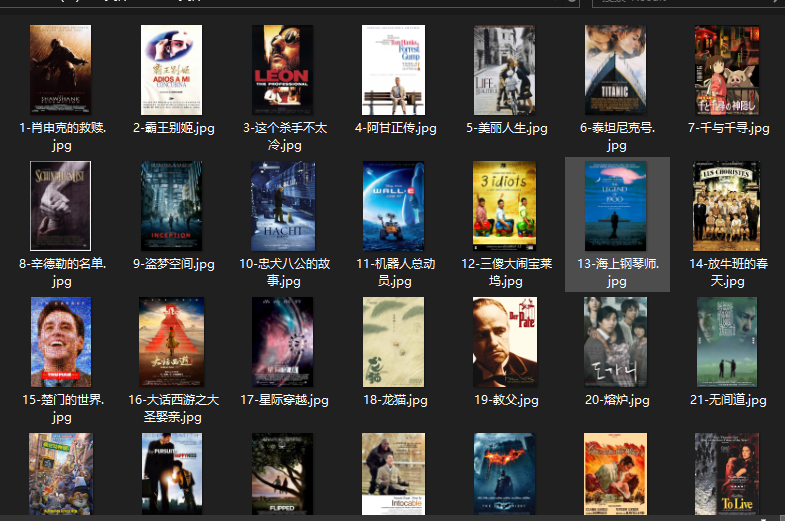Select the Schindler's List poster thumbnail
Screen dimensions: 785x521
[61, 206]
